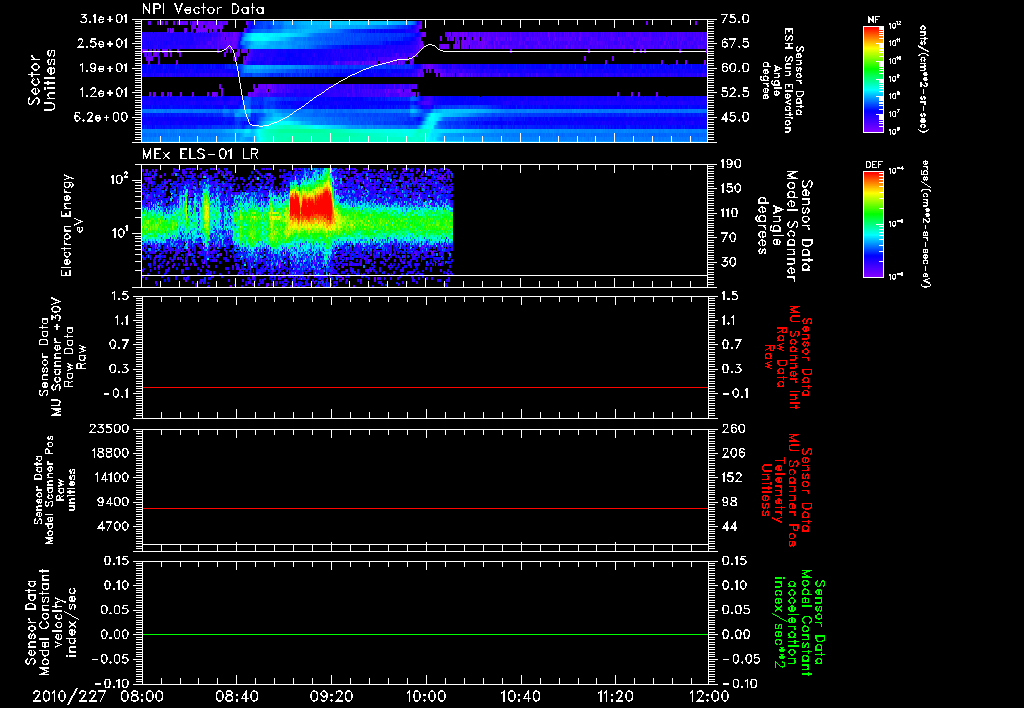Click the red "MU Scanner Int Raw Data" label
Viewport: 1024px width, 708px height.
(787, 358)
